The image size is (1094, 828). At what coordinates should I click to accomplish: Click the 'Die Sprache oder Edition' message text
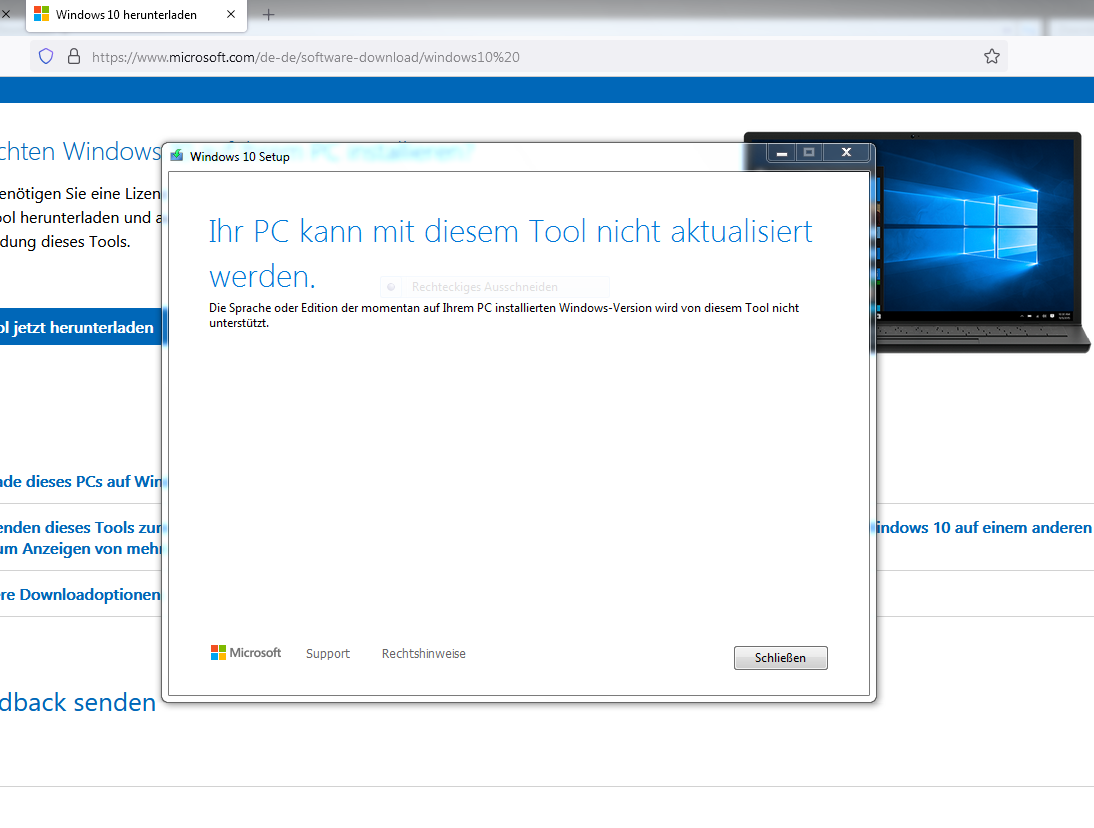coord(504,315)
